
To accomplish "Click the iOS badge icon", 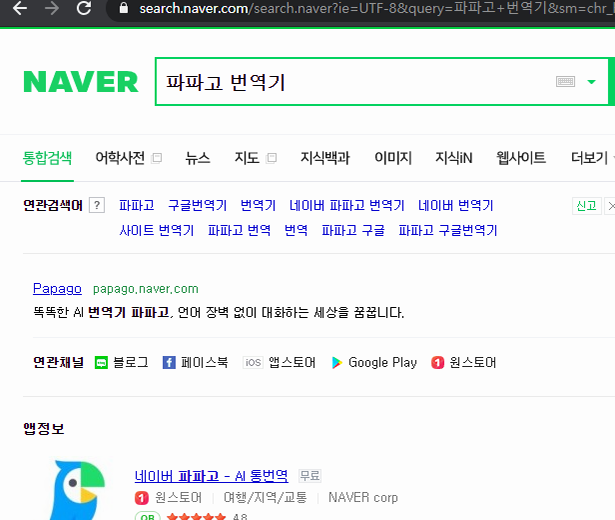I will click(x=253, y=362).
